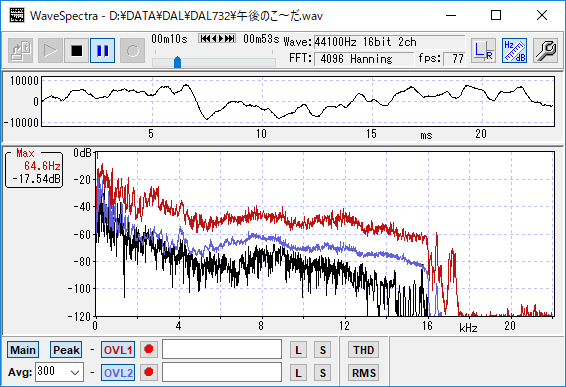The width and height of the screenshot is (566, 387).
Task: Click the elapsed time 00m10s
Action: click(x=169, y=39)
